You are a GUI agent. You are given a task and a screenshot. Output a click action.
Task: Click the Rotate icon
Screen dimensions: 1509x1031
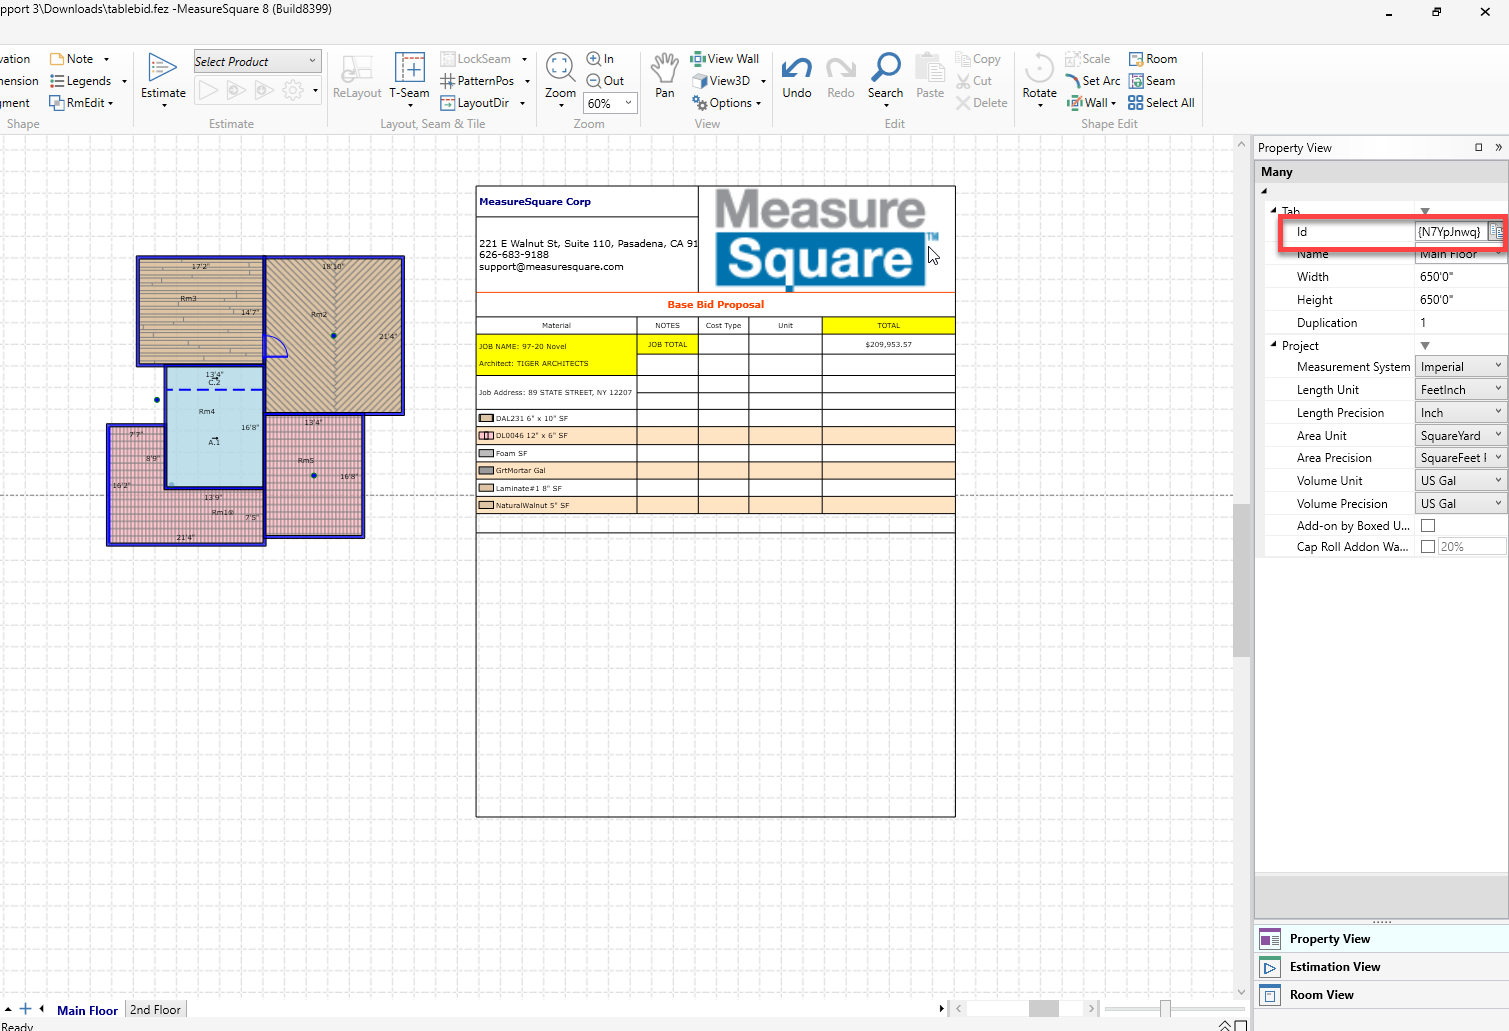(1039, 69)
